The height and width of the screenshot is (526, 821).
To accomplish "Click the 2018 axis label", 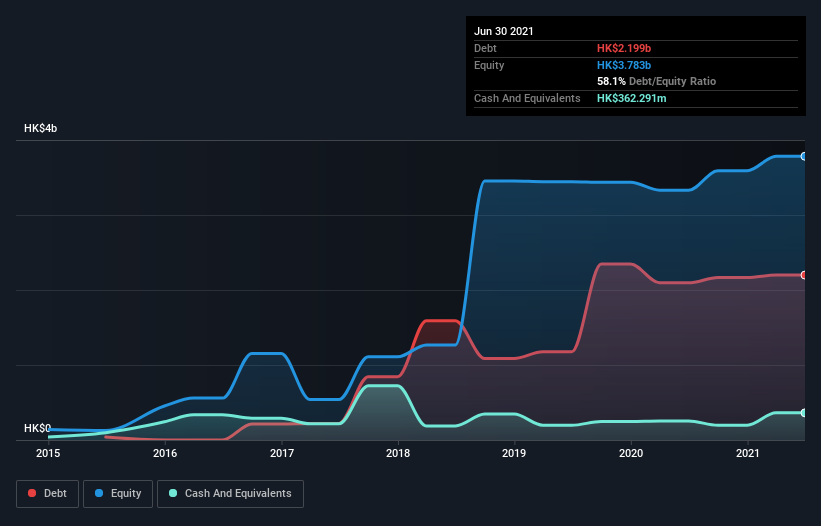I will [x=398, y=453].
